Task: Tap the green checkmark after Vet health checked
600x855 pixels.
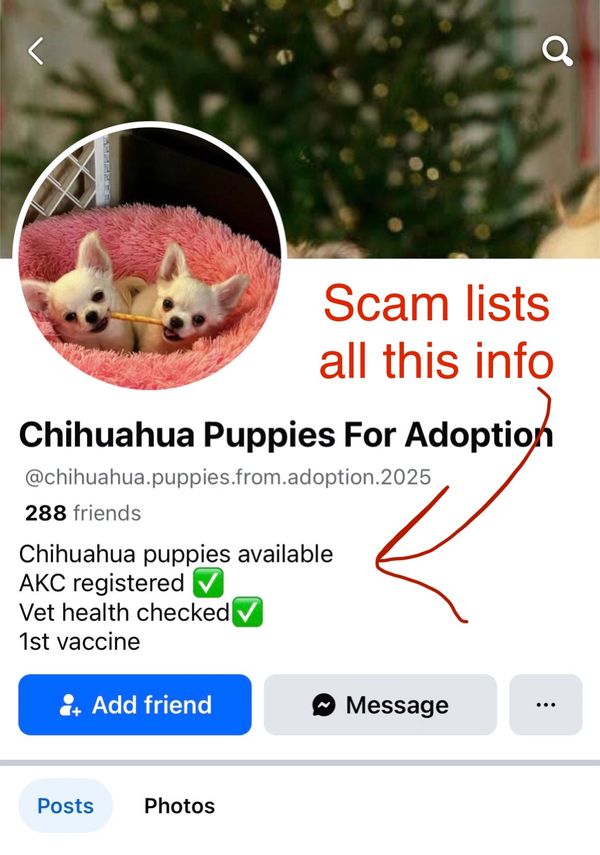Action: [247, 612]
